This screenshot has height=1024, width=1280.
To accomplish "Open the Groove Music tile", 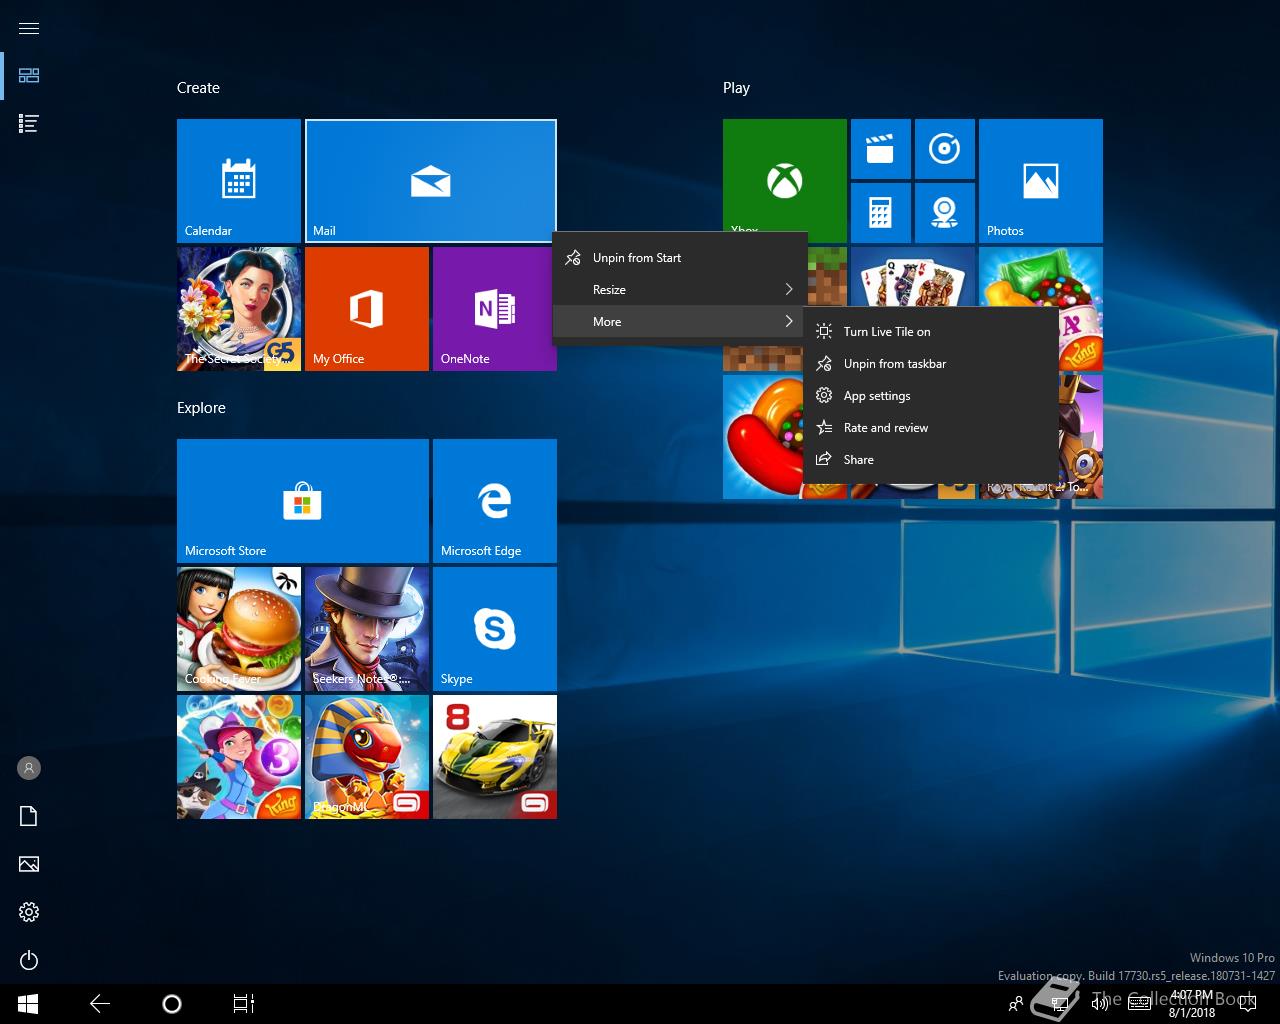I will tap(945, 149).
